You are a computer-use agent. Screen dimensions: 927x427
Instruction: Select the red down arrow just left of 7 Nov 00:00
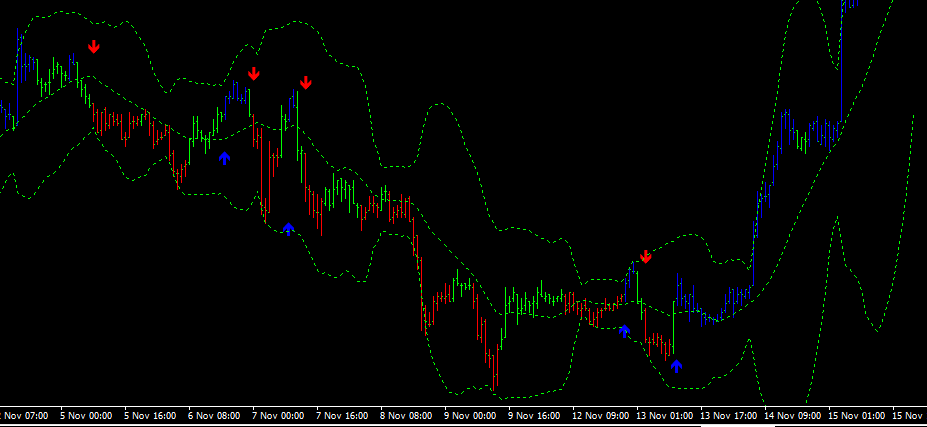click(x=254, y=73)
